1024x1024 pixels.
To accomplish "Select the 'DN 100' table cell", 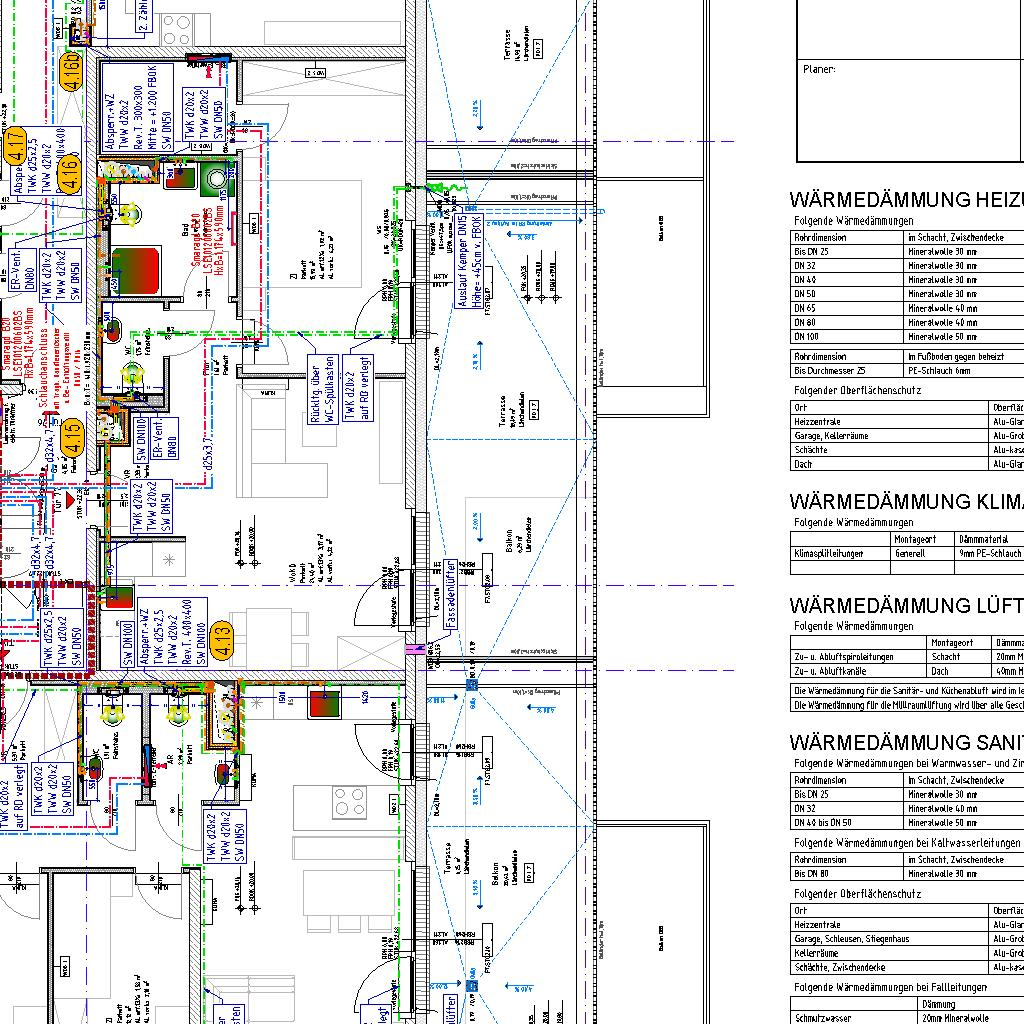I will [847, 337].
